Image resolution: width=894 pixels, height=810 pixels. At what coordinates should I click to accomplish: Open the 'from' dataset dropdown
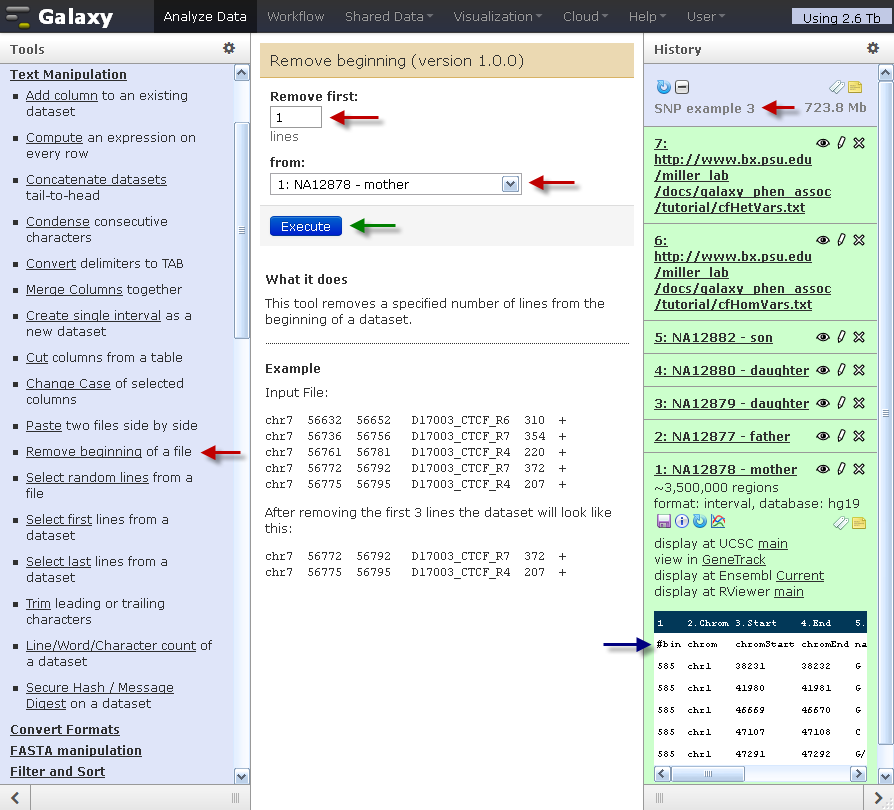[396, 184]
